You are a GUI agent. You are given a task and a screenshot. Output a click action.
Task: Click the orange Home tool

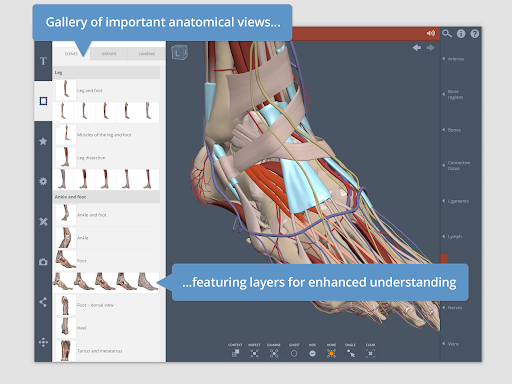pos(331,351)
